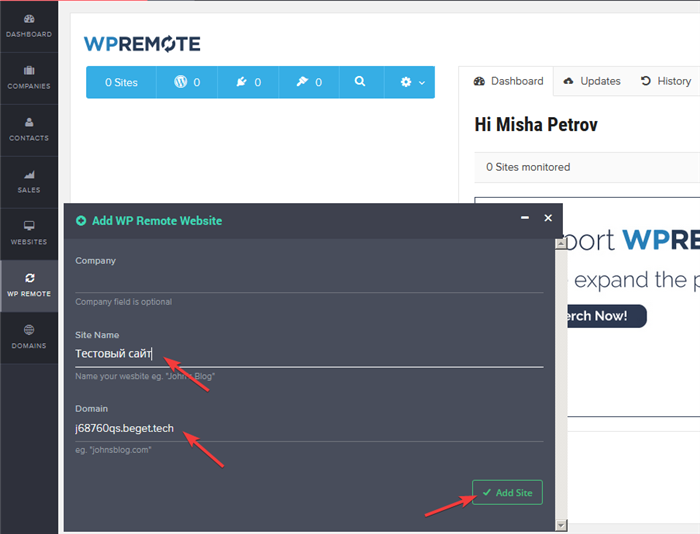Viewport: 700px width, 534px height.
Task: Click the 'Company field is optional' hint
Action: [x=124, y=302]
